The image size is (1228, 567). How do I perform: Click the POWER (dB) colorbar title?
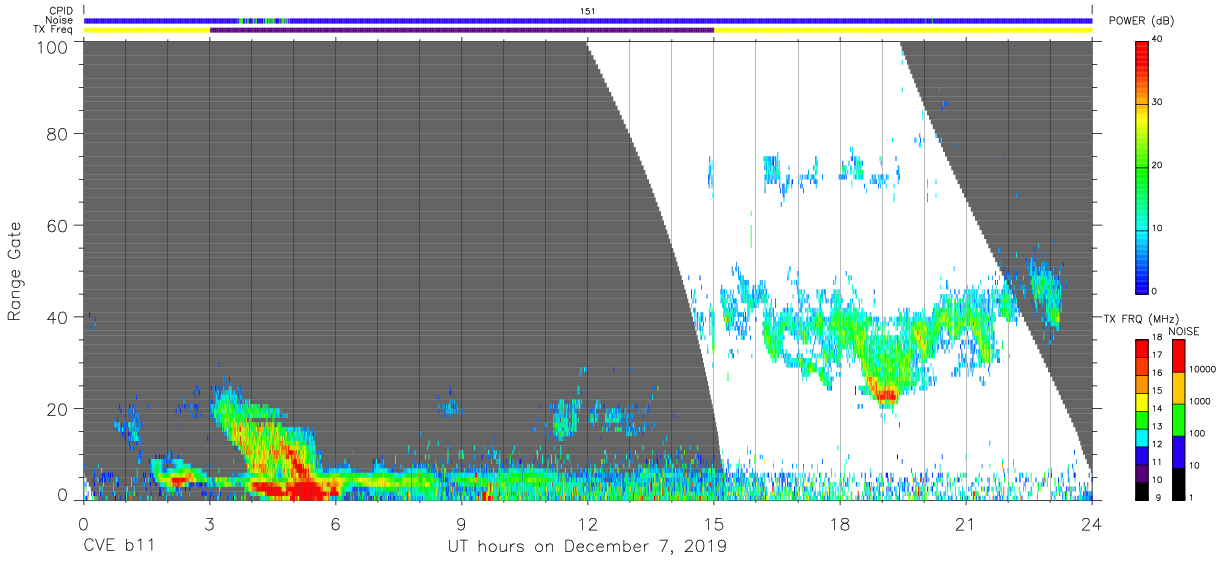tap(1142, 21)
